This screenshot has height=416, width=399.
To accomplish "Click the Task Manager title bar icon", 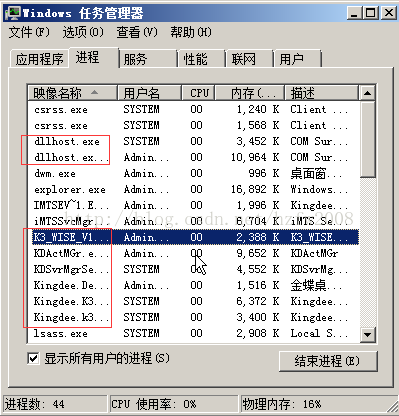I will click(x=13, y=13).
